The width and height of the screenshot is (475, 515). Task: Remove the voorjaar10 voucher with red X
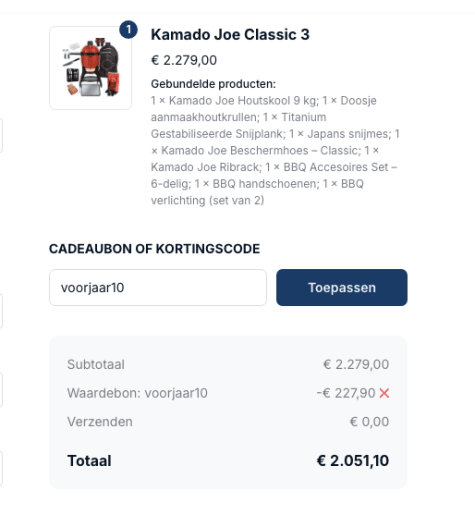[384, 393]
